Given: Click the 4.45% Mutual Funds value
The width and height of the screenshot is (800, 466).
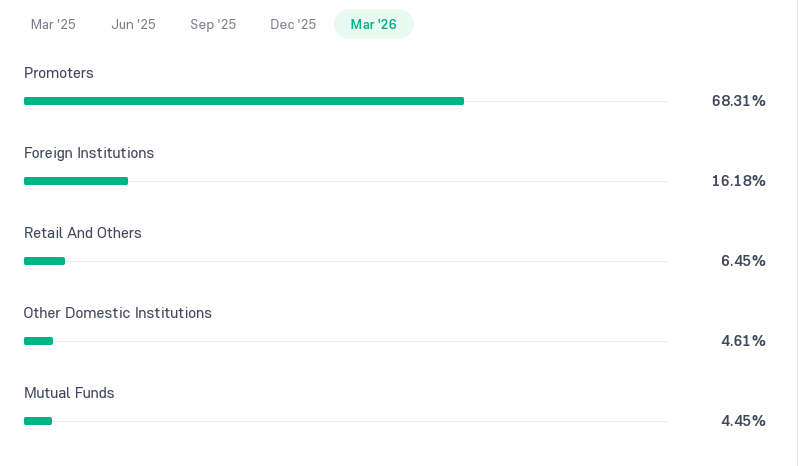Looking at the screenshot, I should point(743,421).
